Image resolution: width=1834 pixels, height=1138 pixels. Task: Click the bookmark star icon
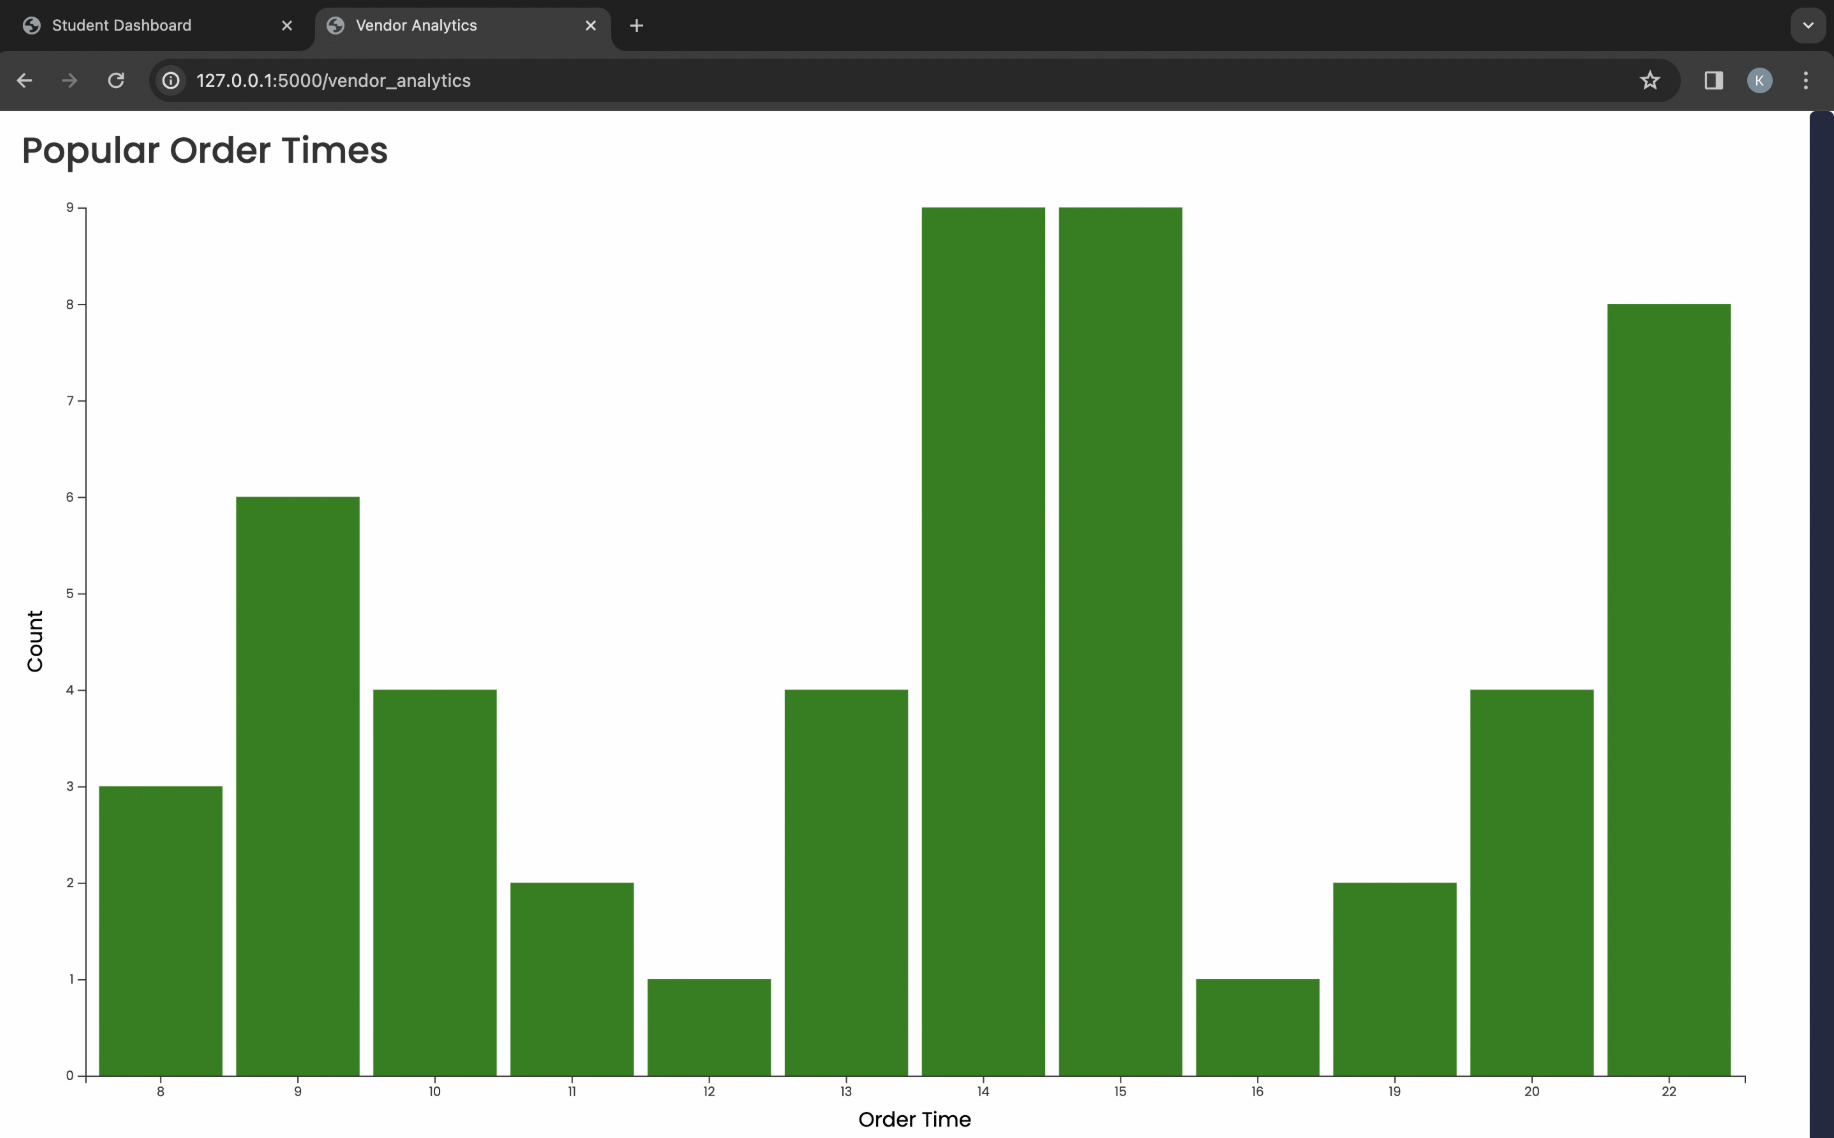pos(1650,80)
